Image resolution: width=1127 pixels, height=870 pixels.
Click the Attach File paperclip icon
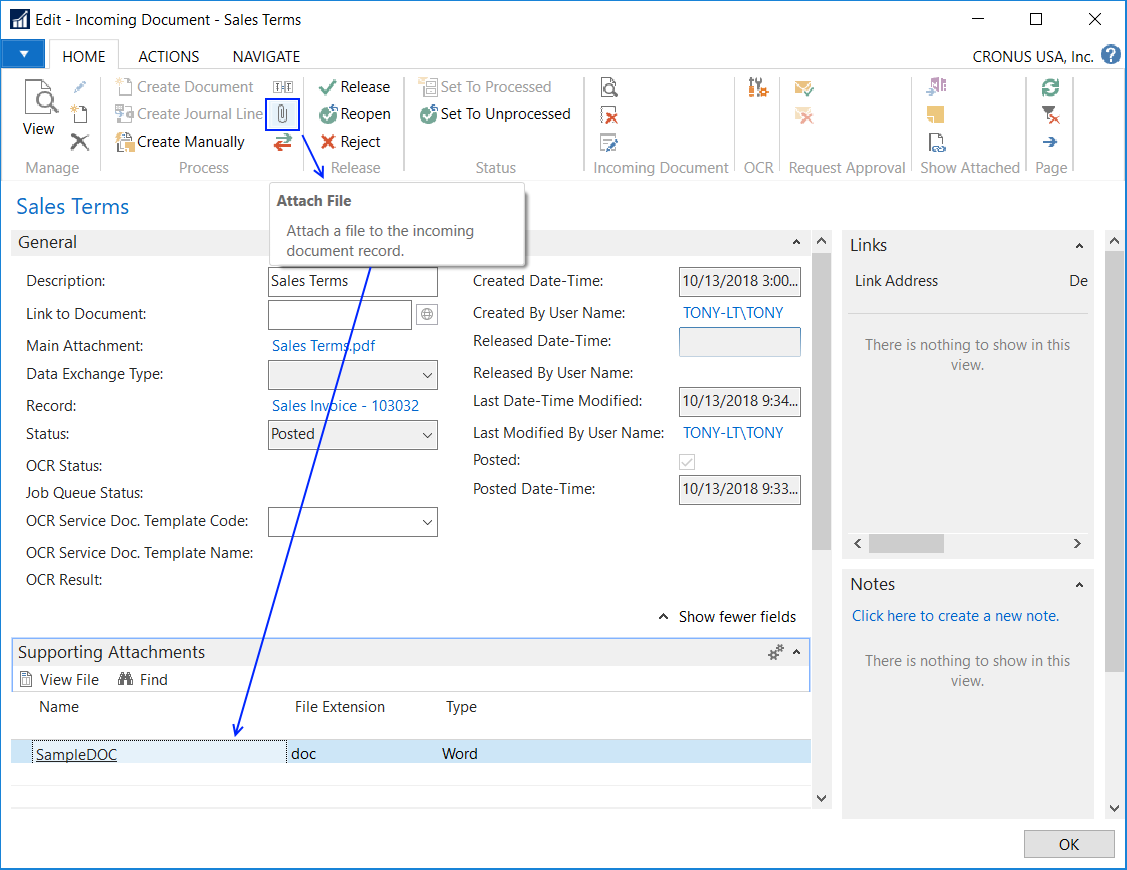pos(283,114)
